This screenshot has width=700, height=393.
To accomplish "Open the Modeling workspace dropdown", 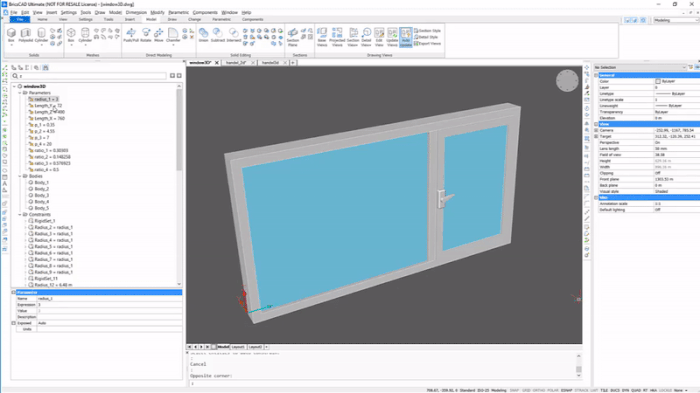I will click(x=675, y=20).
